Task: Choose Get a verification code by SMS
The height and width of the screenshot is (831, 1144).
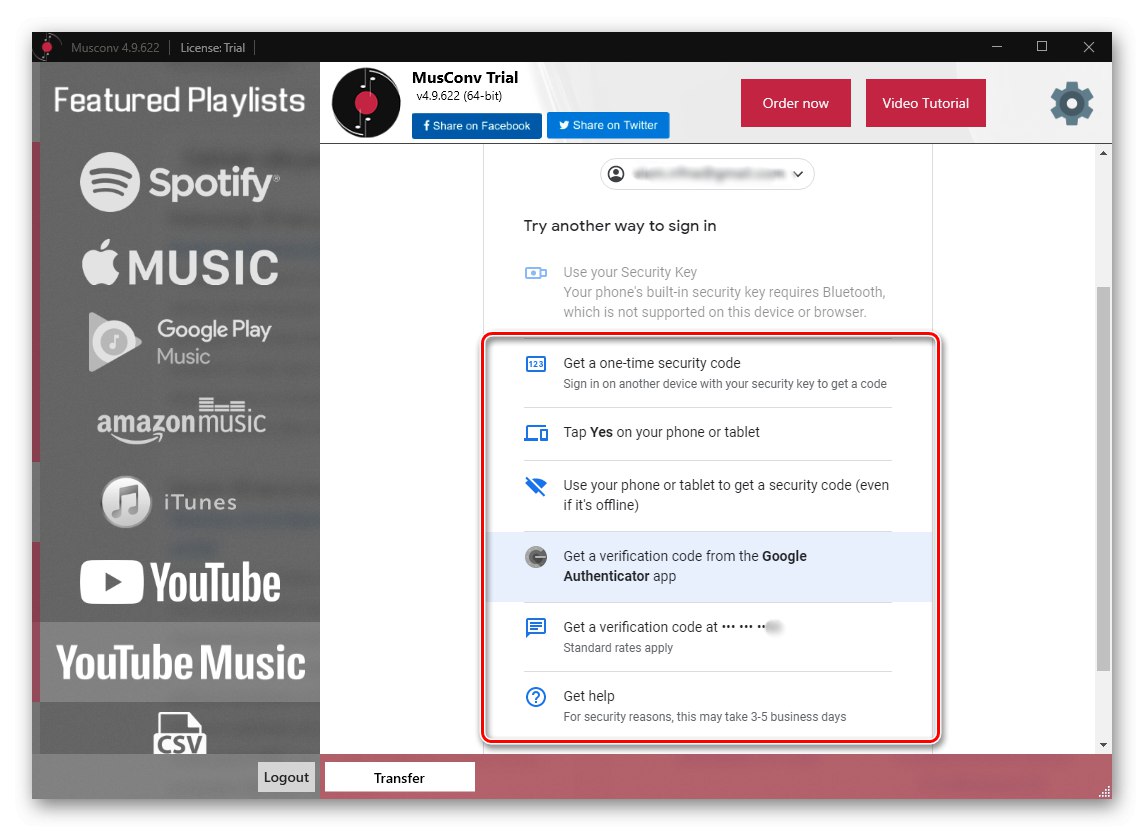Action: point(708,637)
